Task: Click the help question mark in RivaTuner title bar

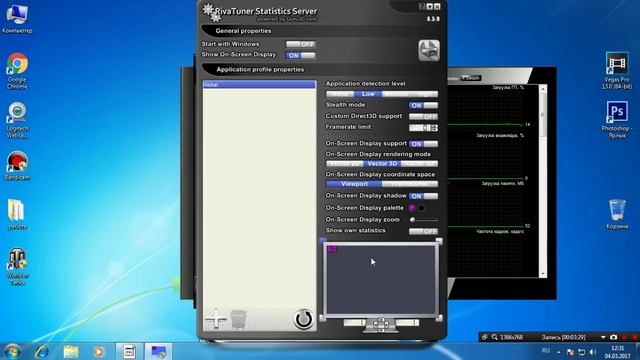Action: [x=422, y=7]
